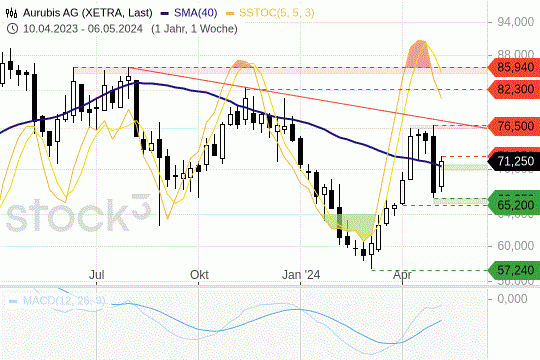
Task: Click the 'Okt' time axis label
Action: click(x=199, y=275)
